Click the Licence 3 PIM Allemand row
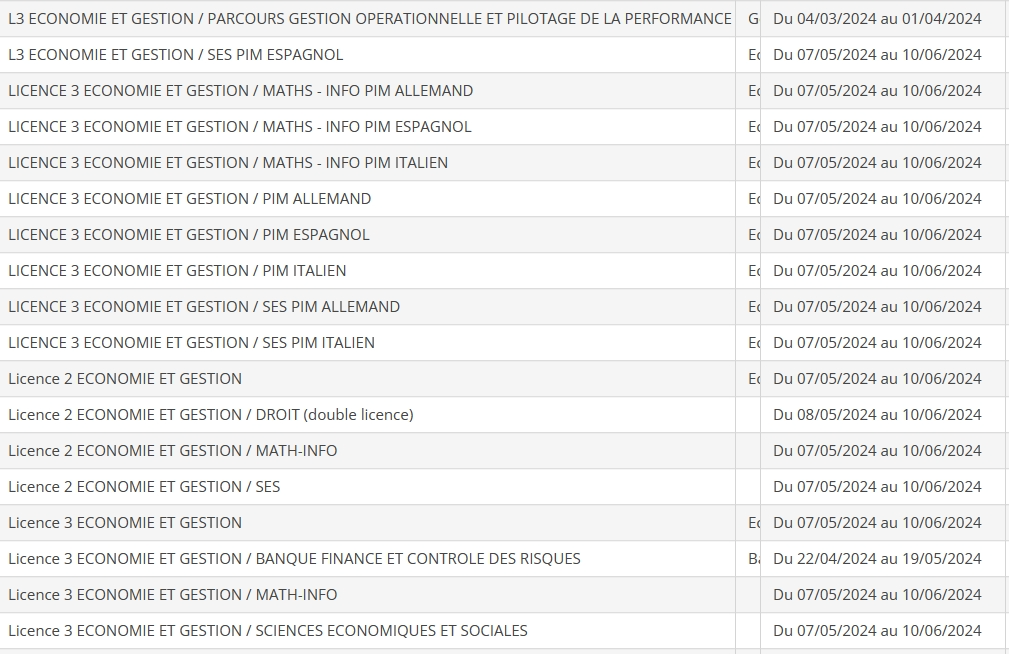The height and width of the screenshot is (654, 1009). point(502,199)
